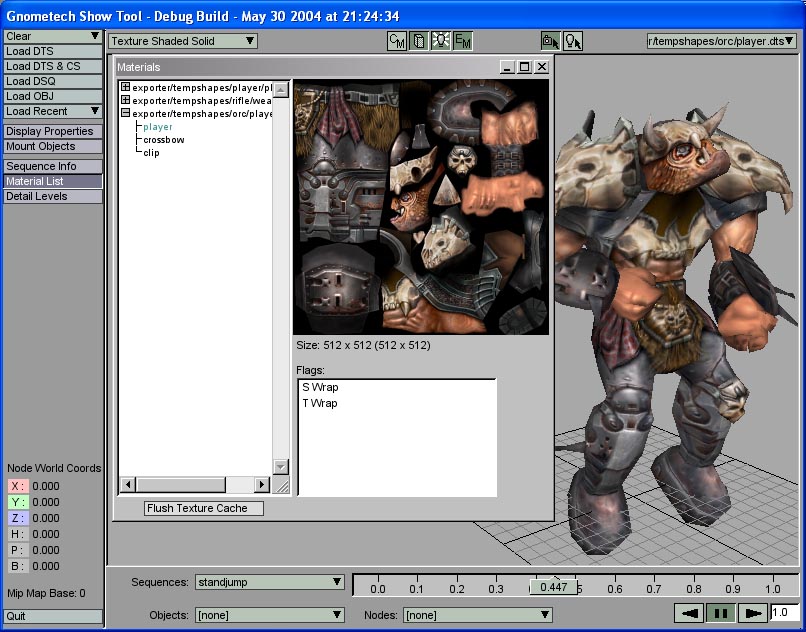Play the animation backward
The image size is (806, 632).
click(x=689, y=613)
